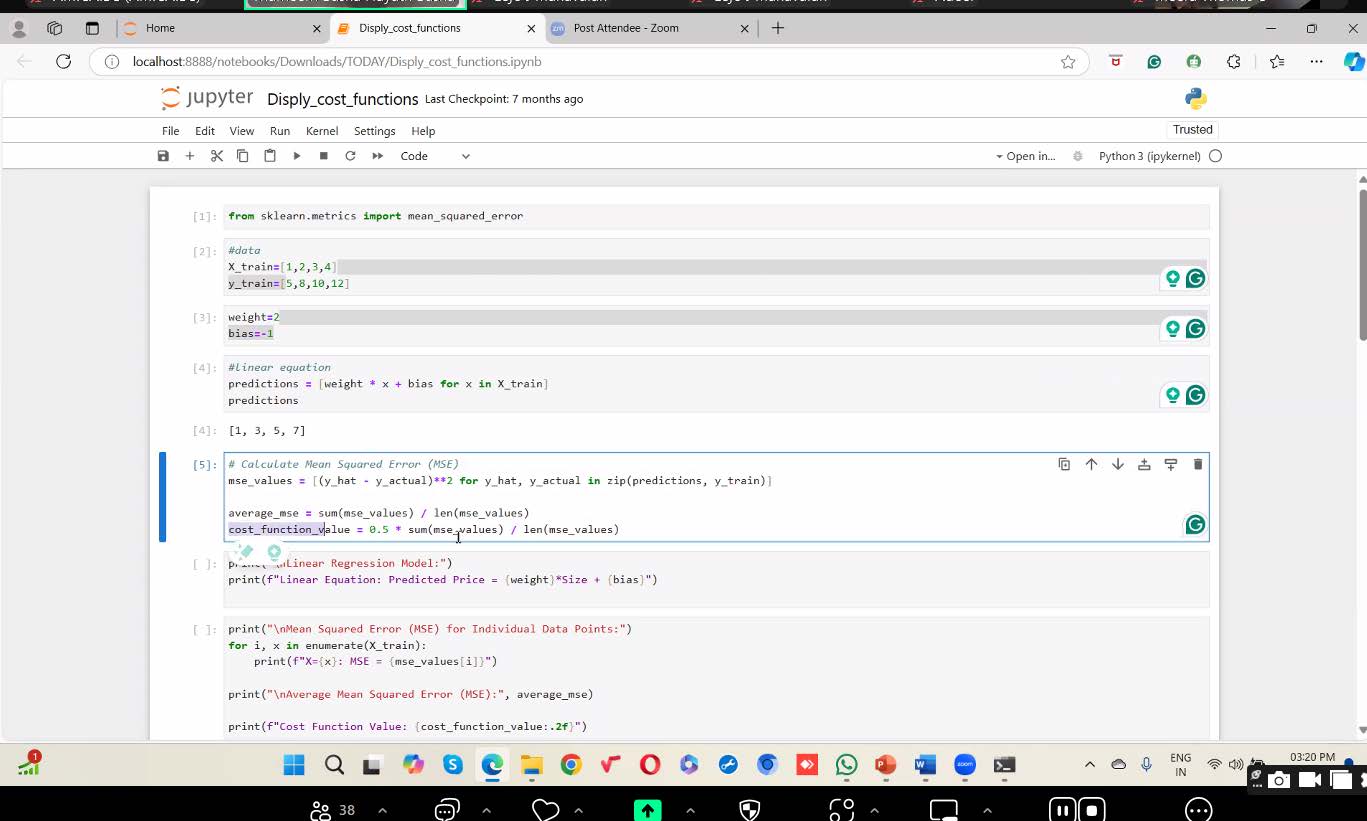Insert a new cell using the plus icon
This screenshot has height=821, width=1367.
pos(189,156)
